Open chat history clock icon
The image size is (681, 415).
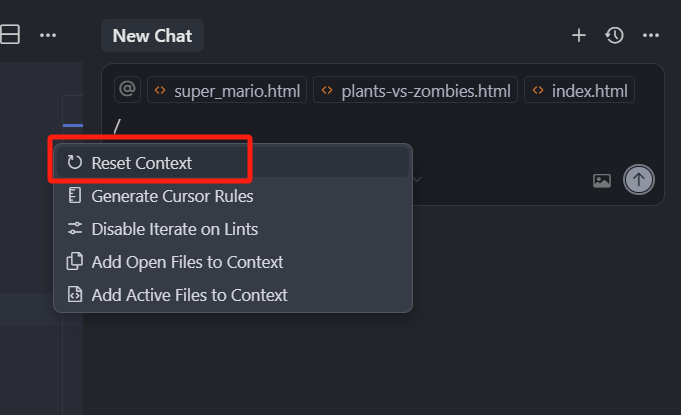point(614,35)
